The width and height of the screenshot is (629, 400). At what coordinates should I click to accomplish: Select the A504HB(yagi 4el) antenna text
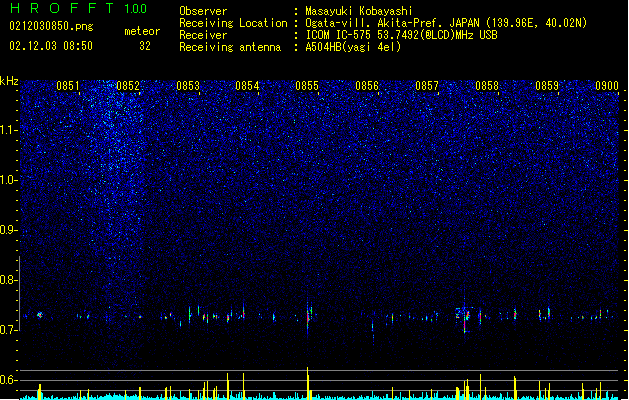pos(353,47)
